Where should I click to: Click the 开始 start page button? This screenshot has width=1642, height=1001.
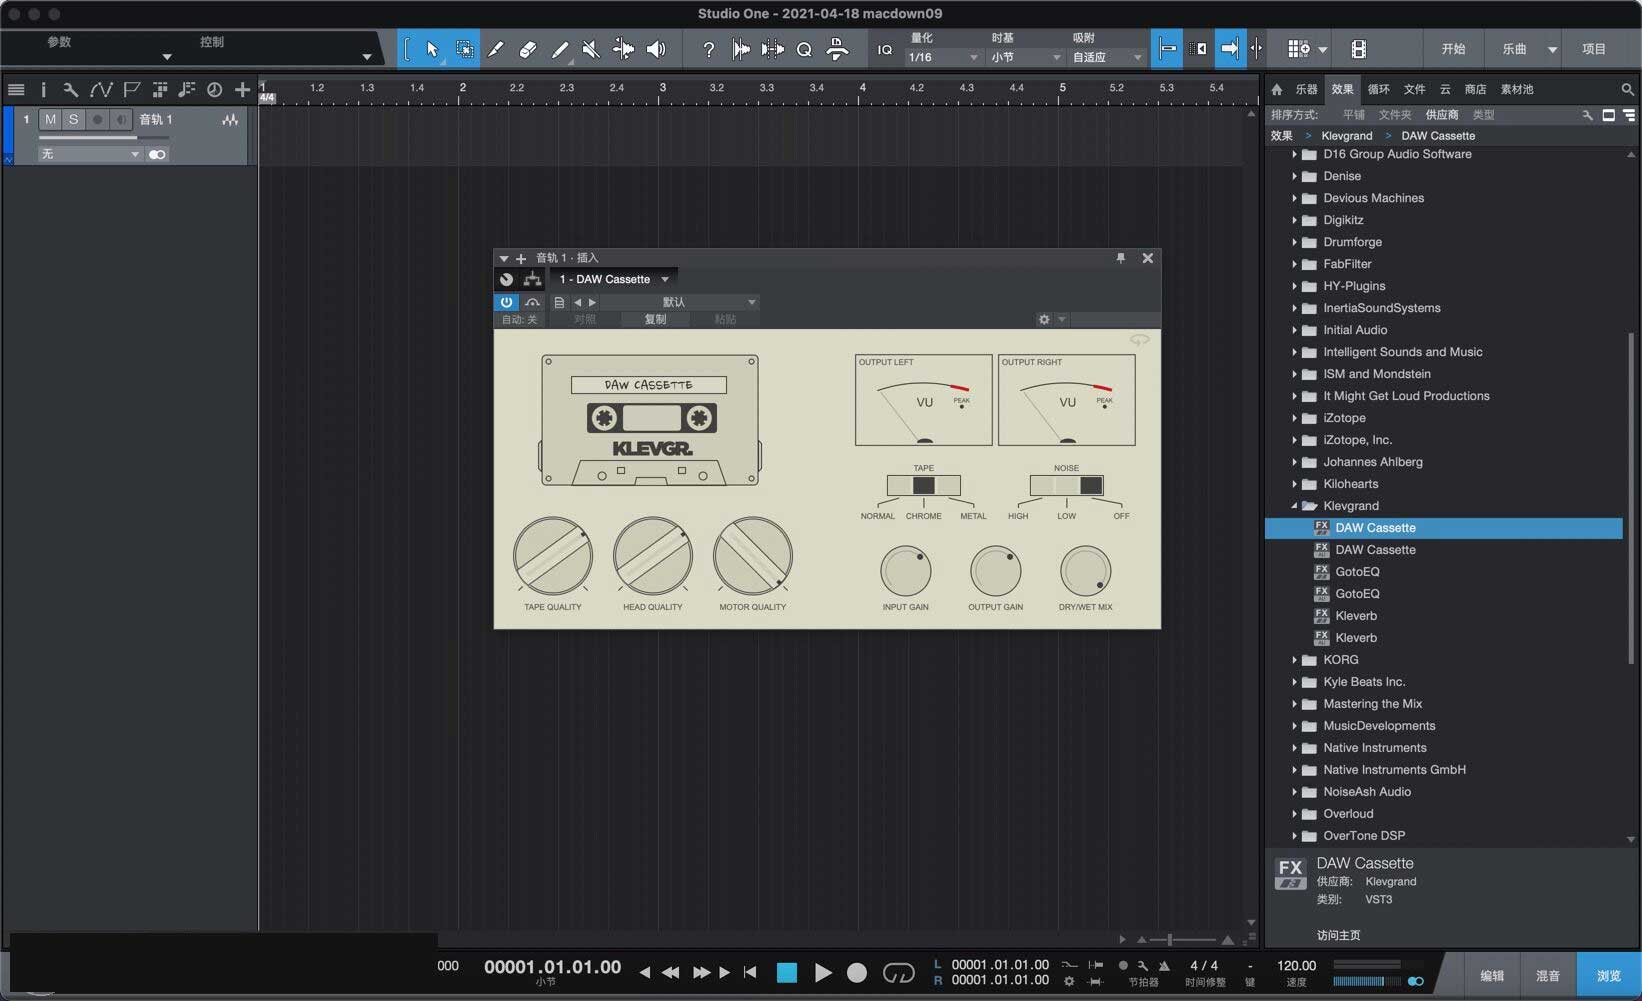1453,49
